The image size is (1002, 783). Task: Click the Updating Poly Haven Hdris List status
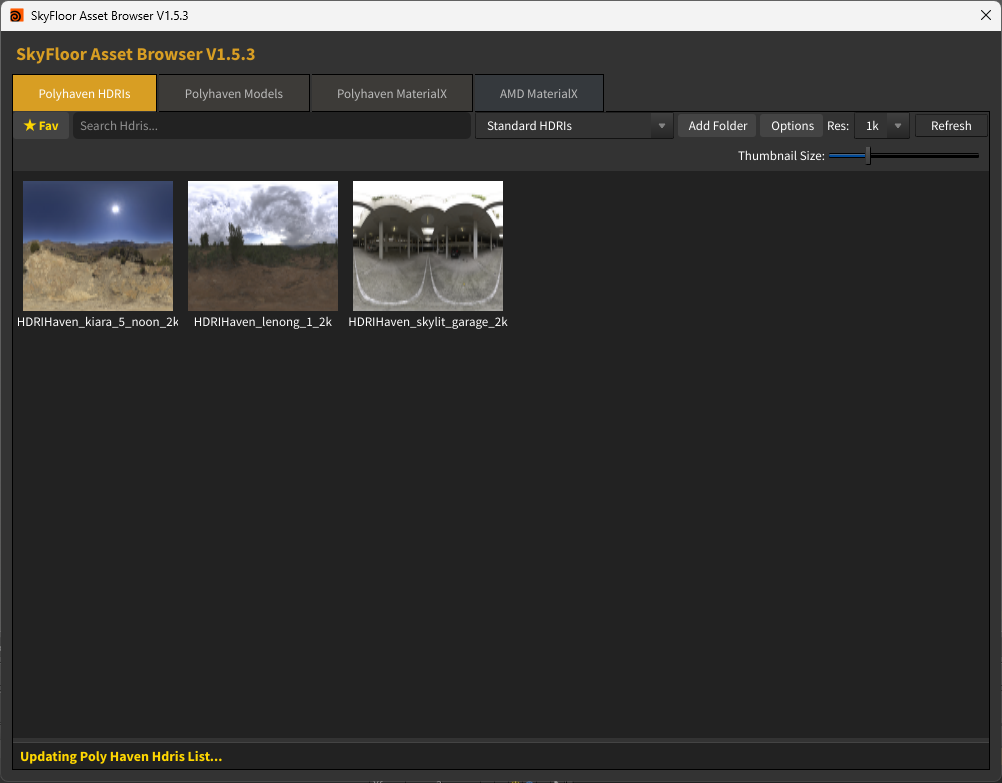[121, 756]
